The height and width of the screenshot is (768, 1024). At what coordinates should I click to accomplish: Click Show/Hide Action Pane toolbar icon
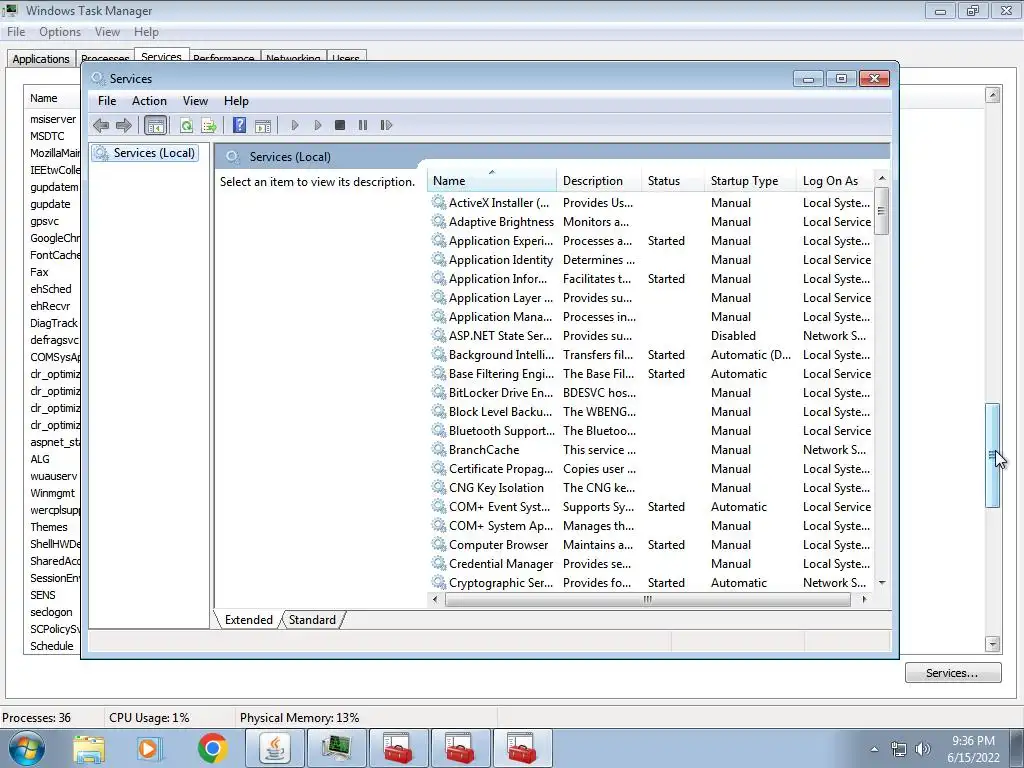click(x=263, y=125)
